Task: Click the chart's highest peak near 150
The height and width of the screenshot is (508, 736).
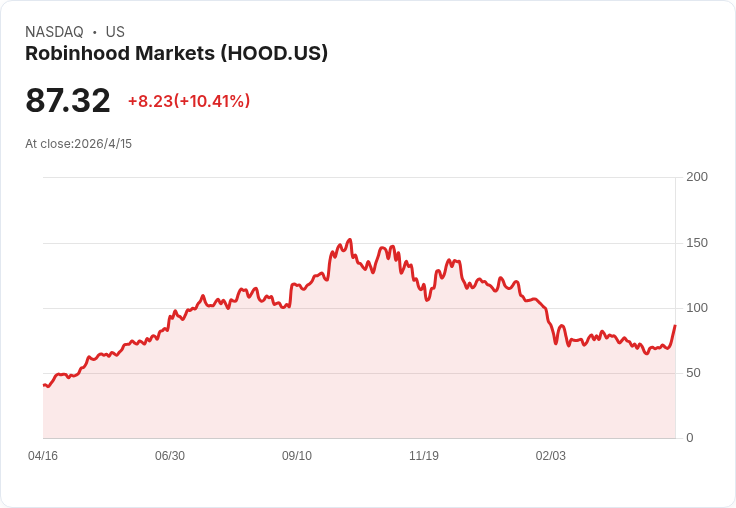Action: (349, 240)
